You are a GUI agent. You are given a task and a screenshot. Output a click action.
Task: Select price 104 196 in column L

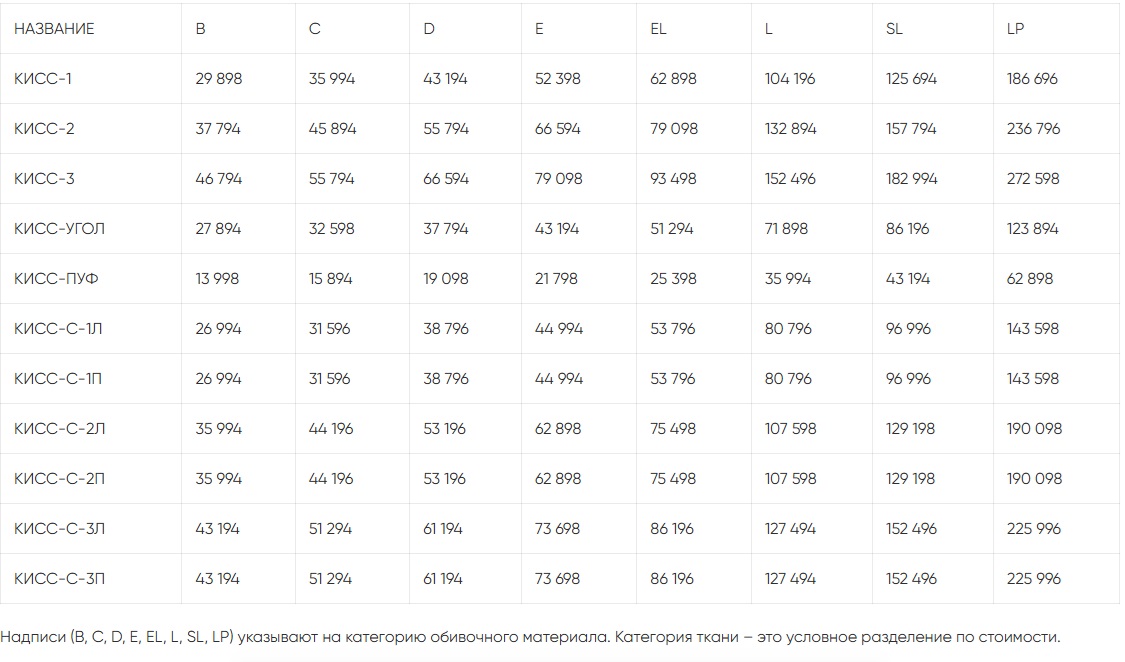pyautogui.click(x=790, y=79)
